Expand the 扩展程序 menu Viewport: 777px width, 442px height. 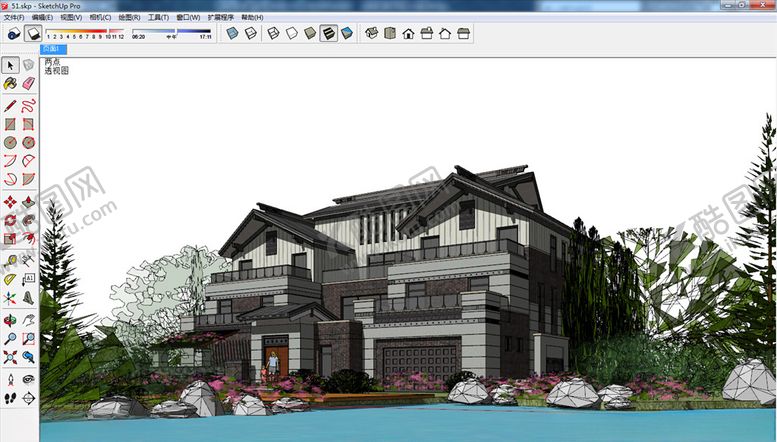[x=220, y=17]
